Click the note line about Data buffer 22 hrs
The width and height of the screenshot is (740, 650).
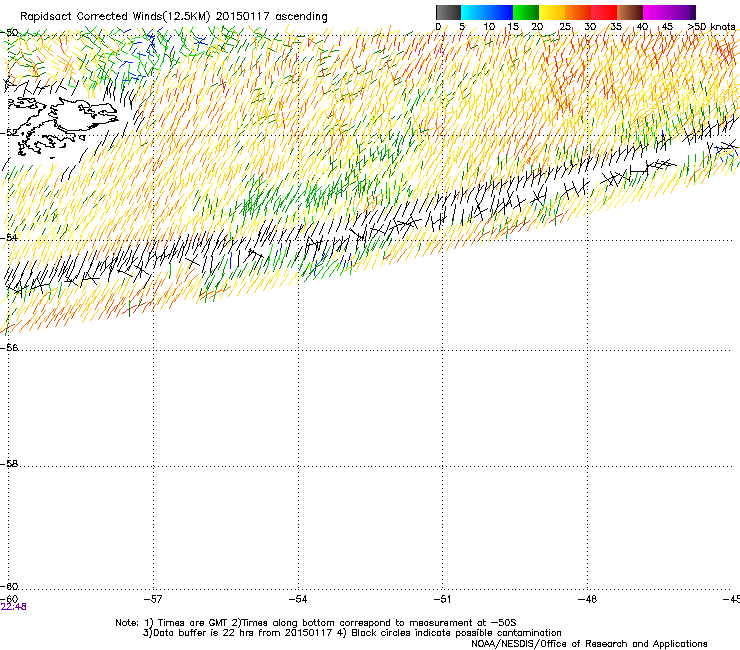[352, 633]
